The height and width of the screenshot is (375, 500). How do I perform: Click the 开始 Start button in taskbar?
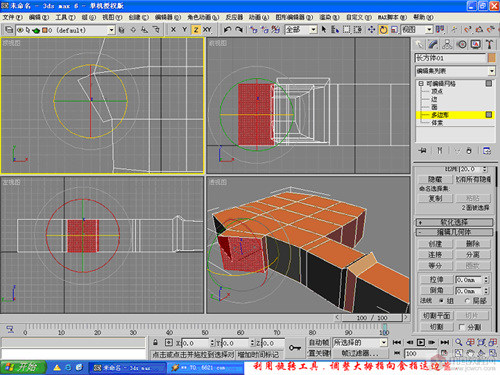pyautogui.click(x=23, y=367)
